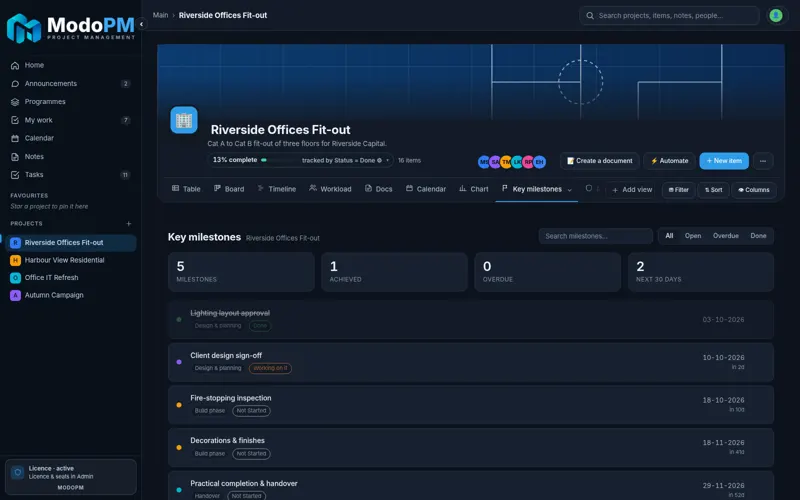800x500 pixels.
Task: Click the Announcements count badge showing 2
Action: tap(126, 84)
